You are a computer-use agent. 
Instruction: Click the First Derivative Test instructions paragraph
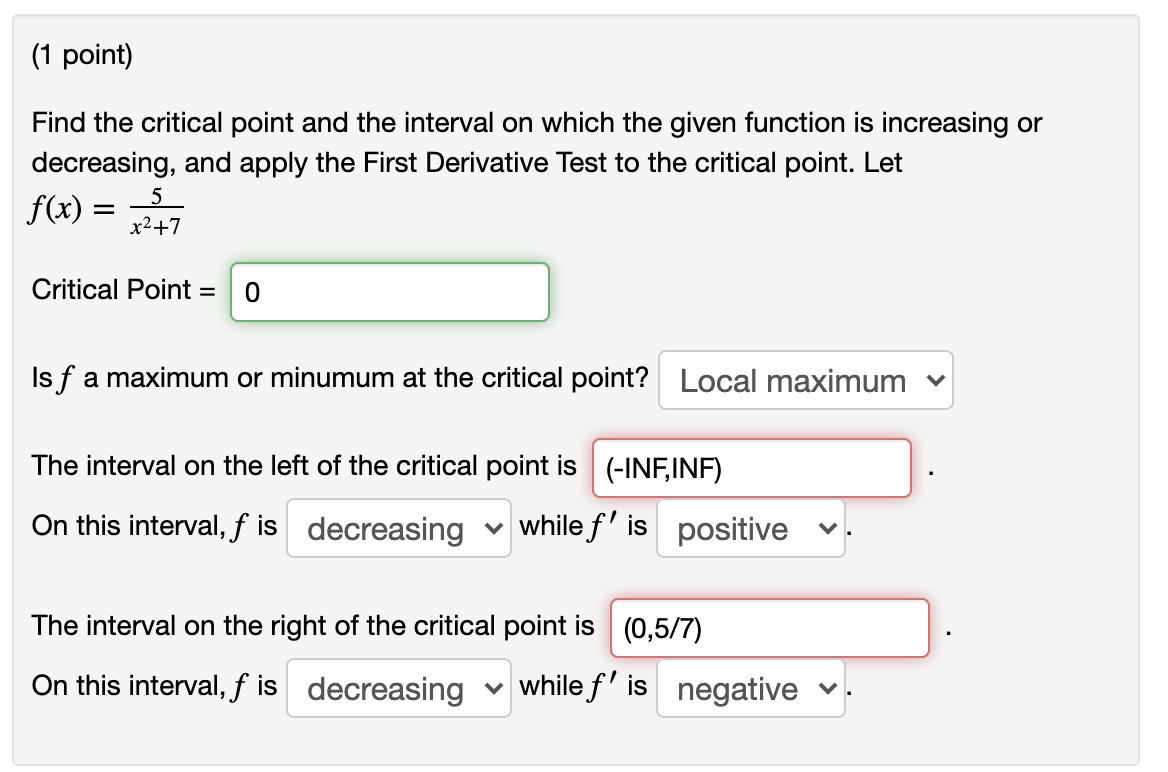point(536,142)
